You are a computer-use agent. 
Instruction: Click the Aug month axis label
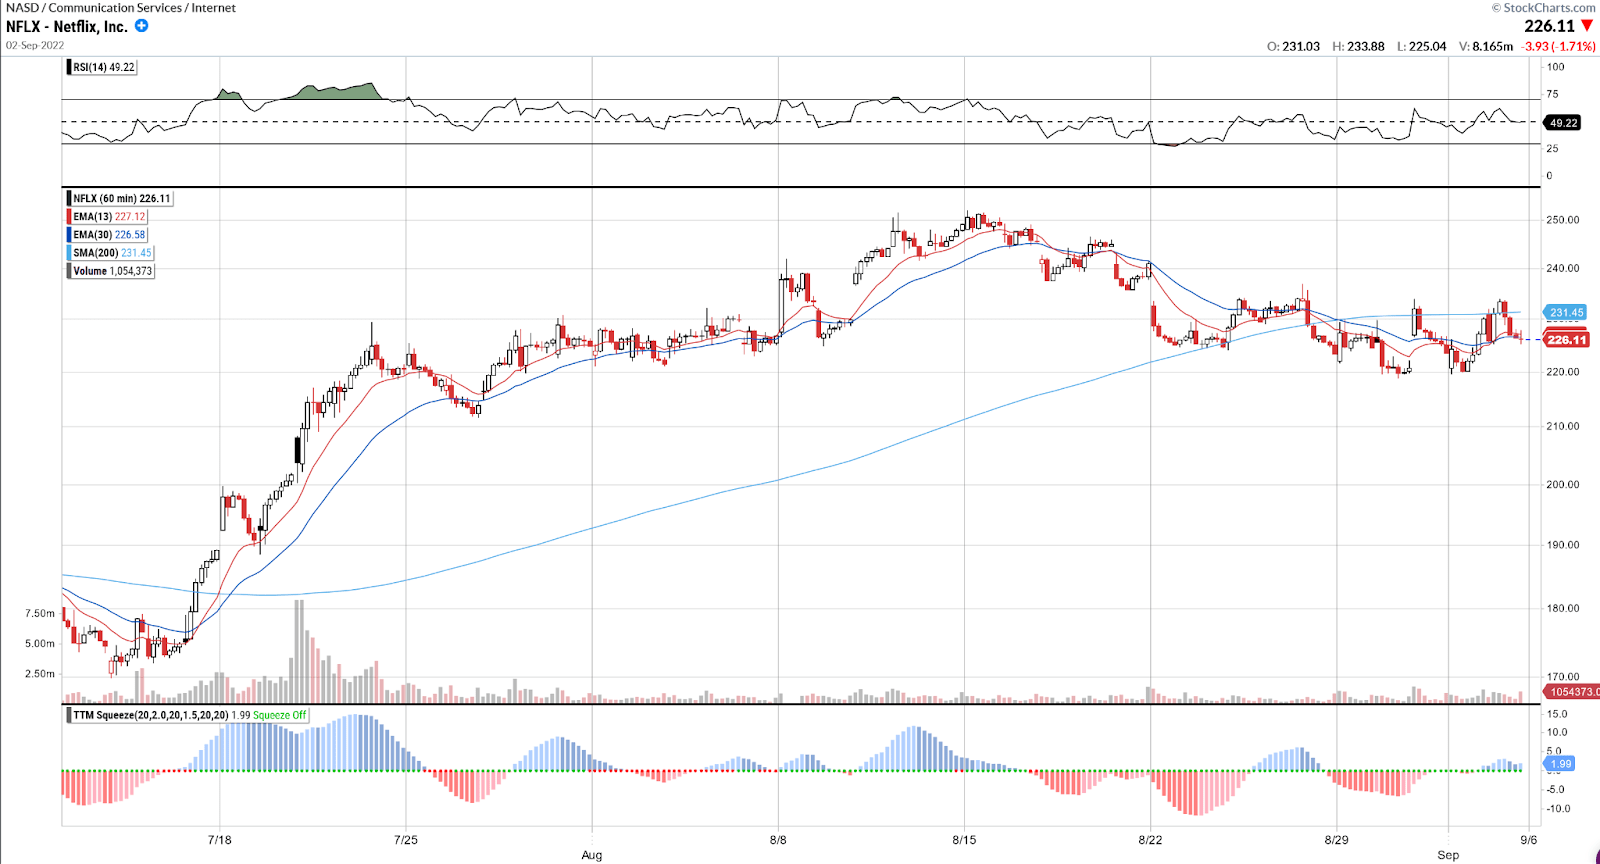(x=592, y=855)
